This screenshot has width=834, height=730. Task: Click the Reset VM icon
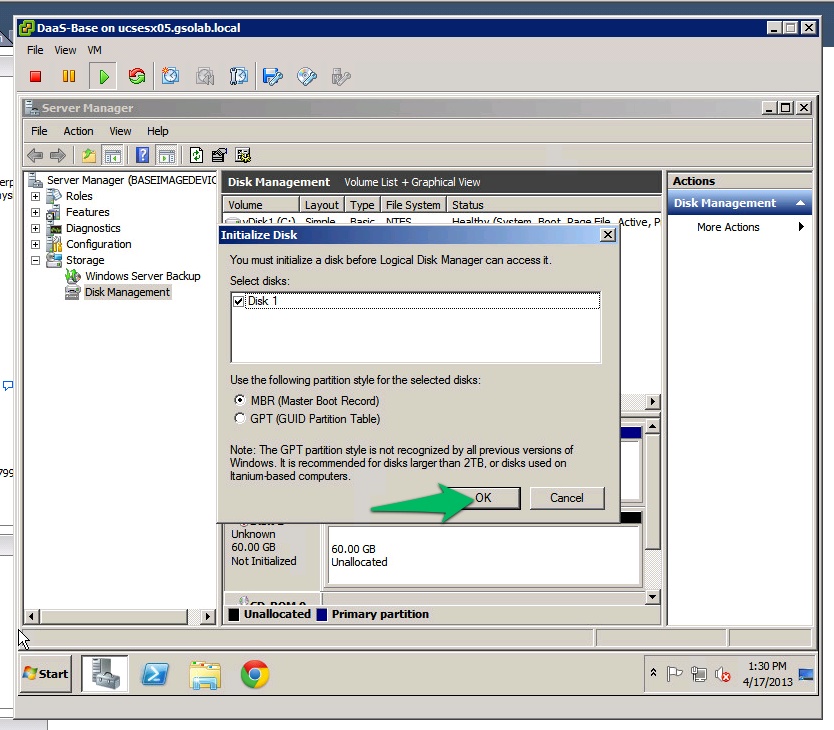pos(137,76)
